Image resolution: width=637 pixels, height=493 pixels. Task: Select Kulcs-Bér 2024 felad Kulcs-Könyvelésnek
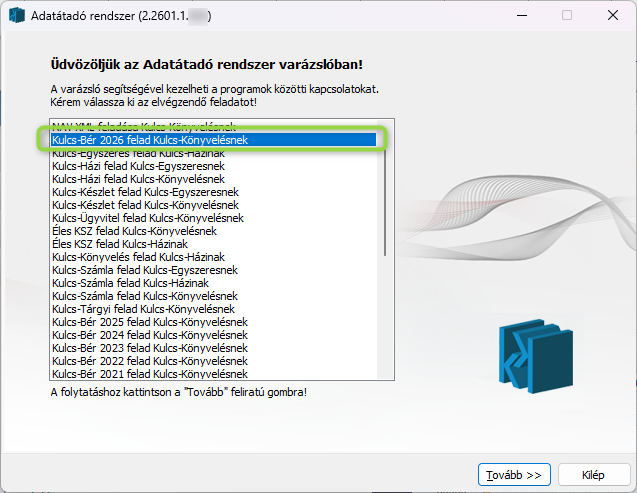(x=214, y=335)
